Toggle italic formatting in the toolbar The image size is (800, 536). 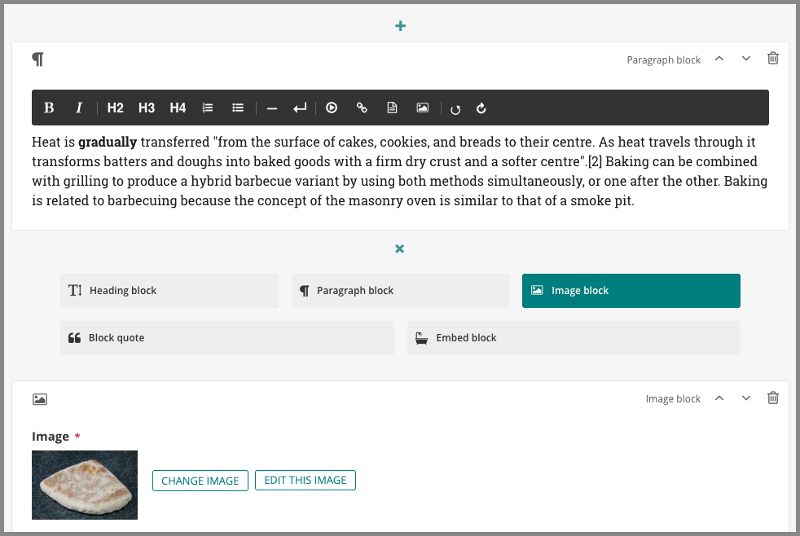pyautogui.click(x=79, y=108)
